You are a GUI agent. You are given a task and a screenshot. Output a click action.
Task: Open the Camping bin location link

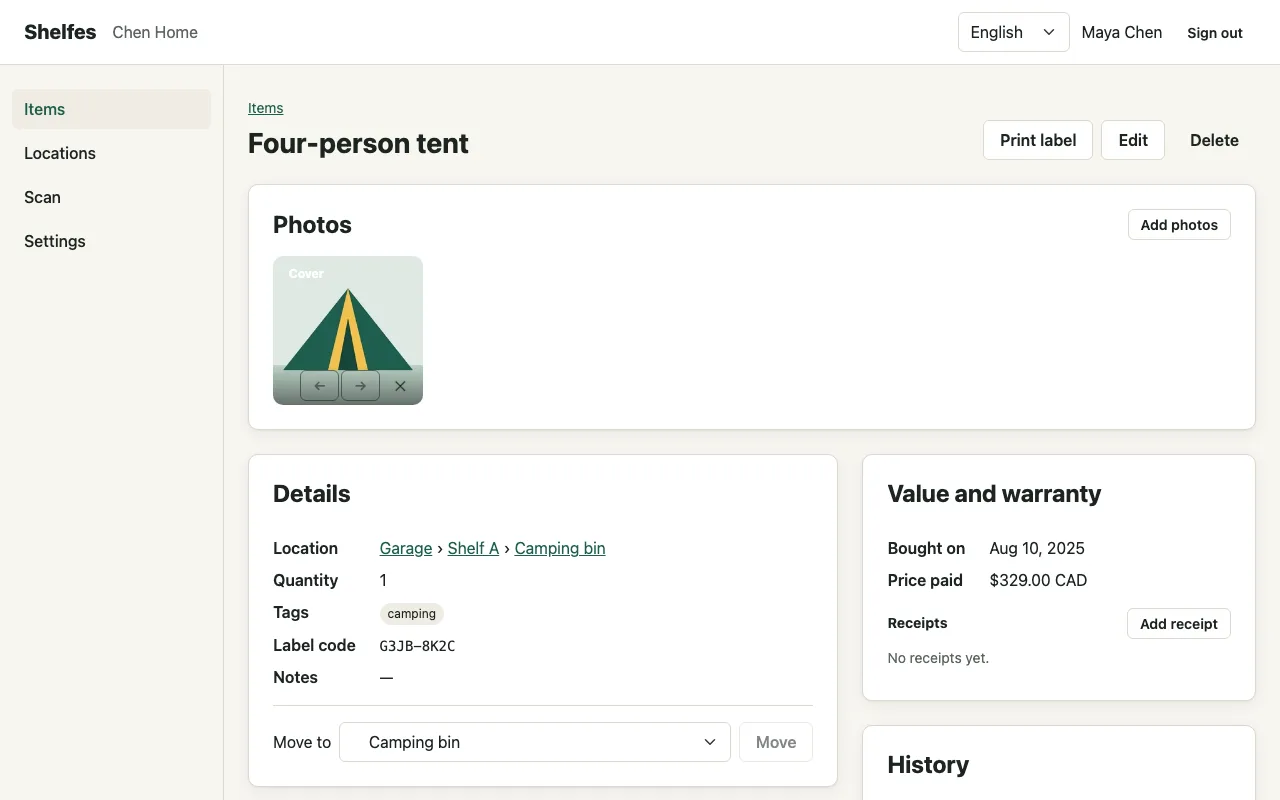[560, 548]
